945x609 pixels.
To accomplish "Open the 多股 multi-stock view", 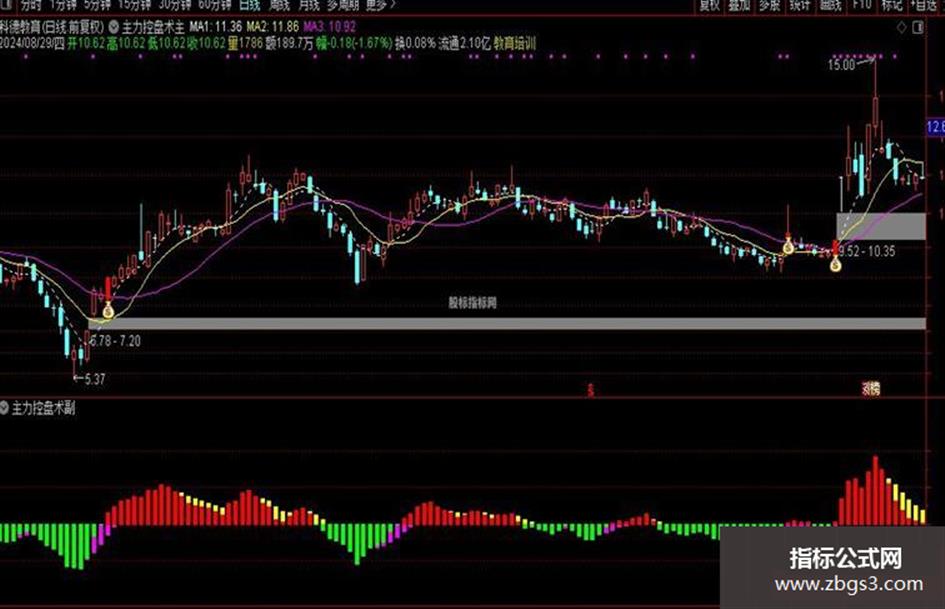I will [x=770, y=5].
